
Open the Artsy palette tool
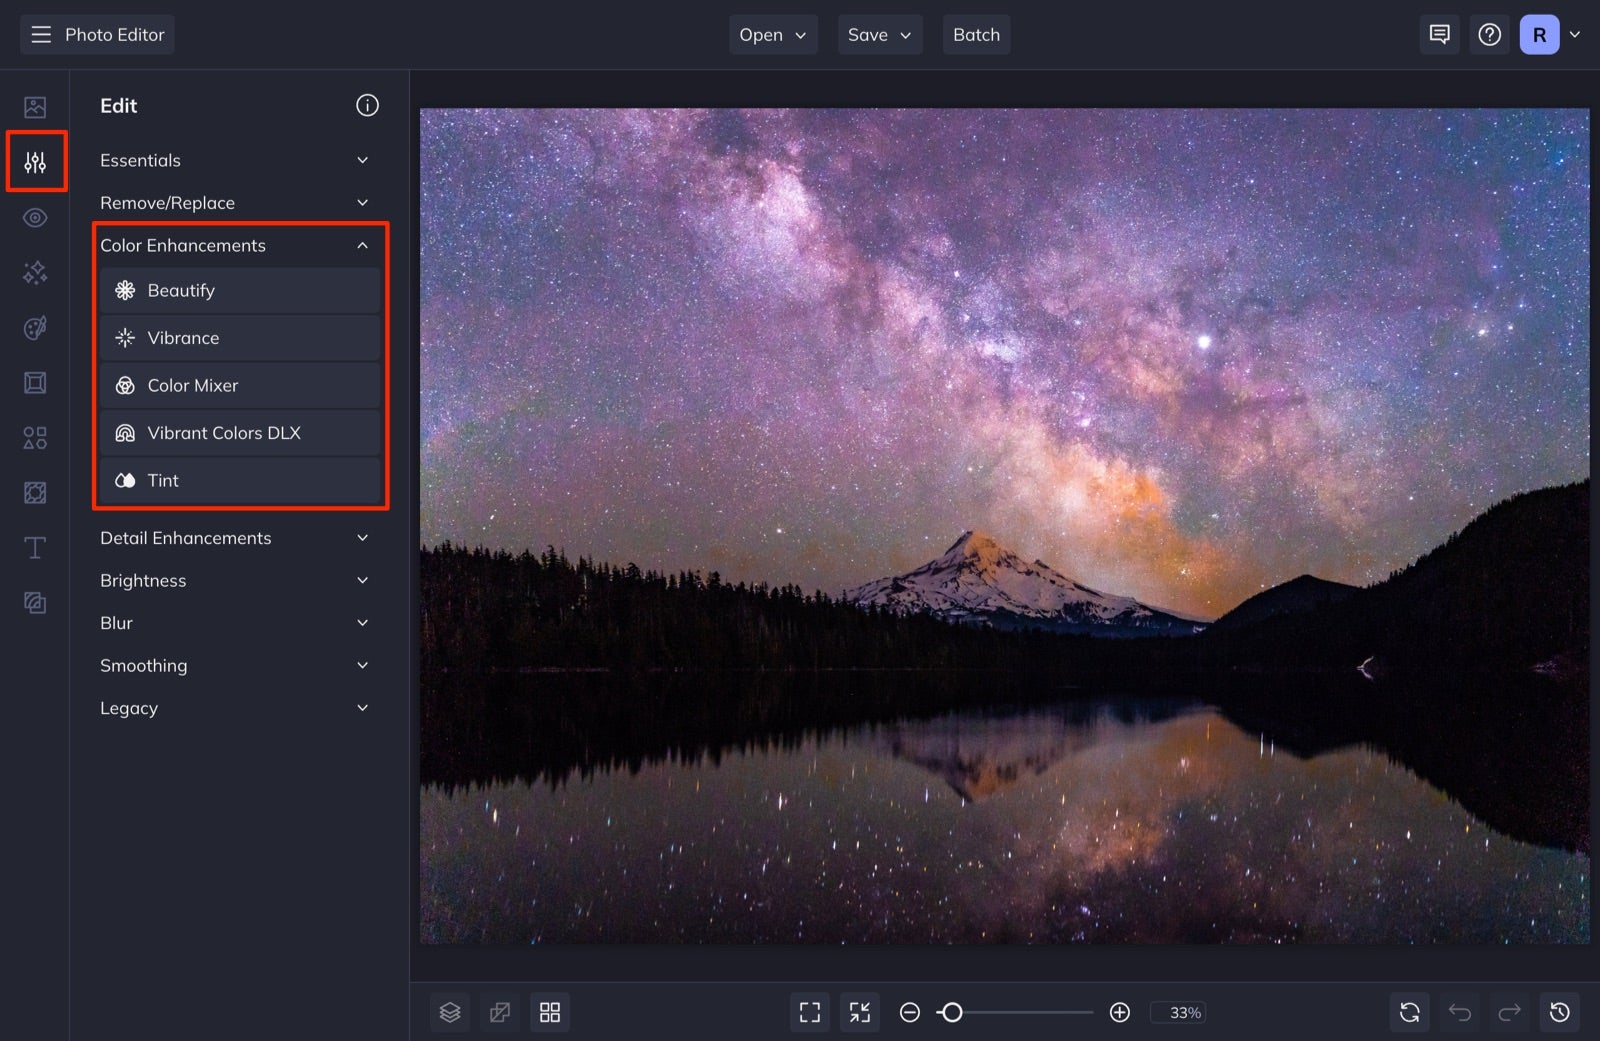(35, 327)
